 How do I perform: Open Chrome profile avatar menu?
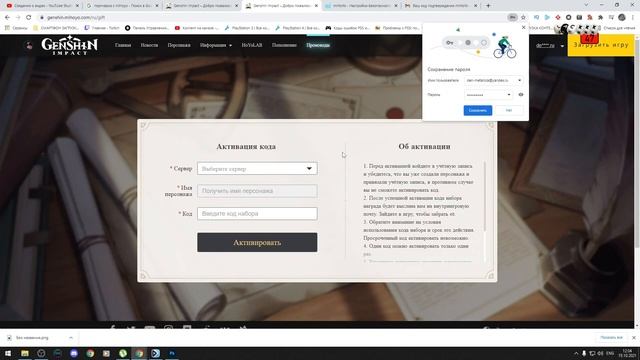622,17
